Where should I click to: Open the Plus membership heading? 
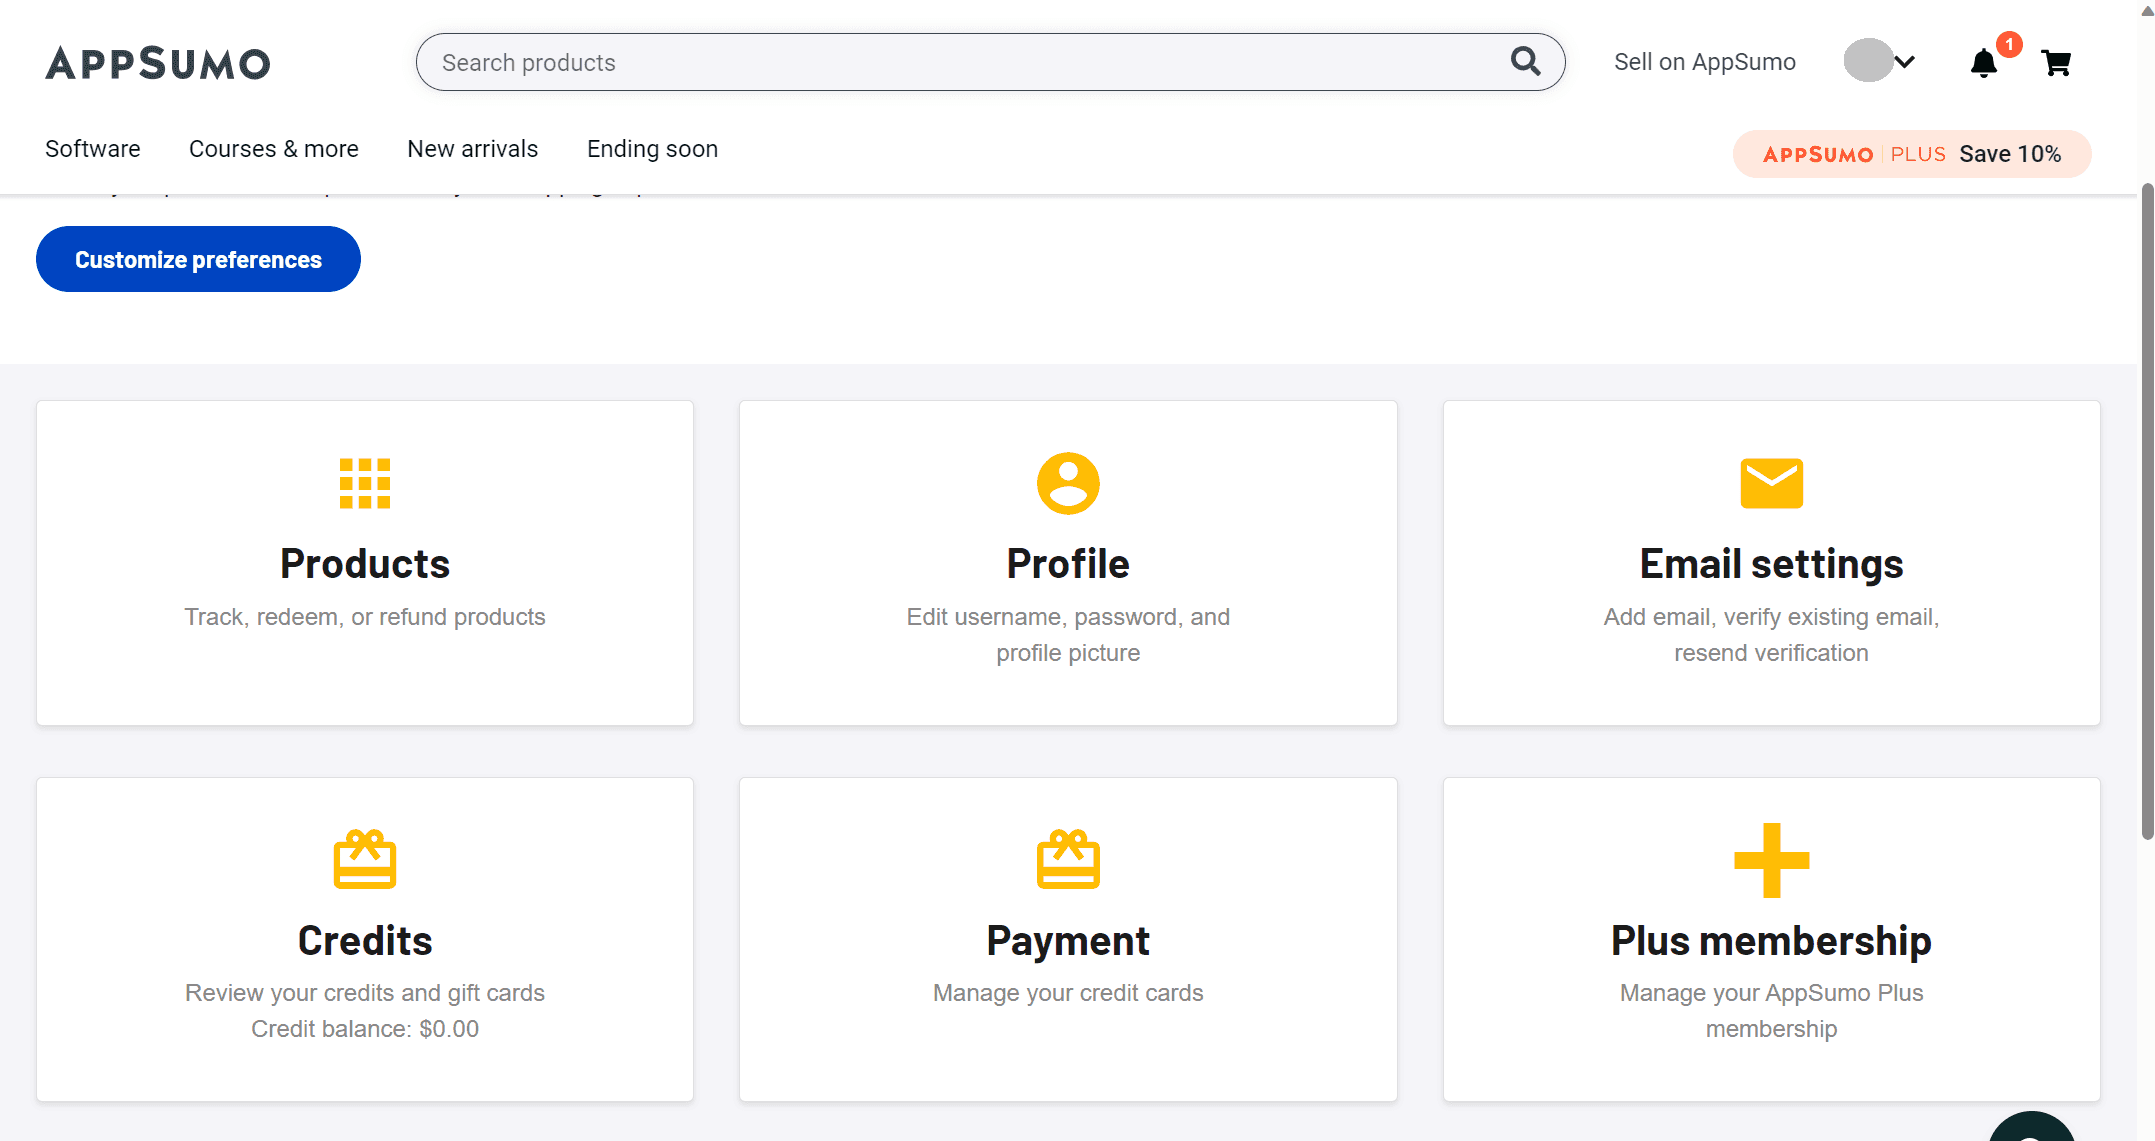pos(1771,941)
